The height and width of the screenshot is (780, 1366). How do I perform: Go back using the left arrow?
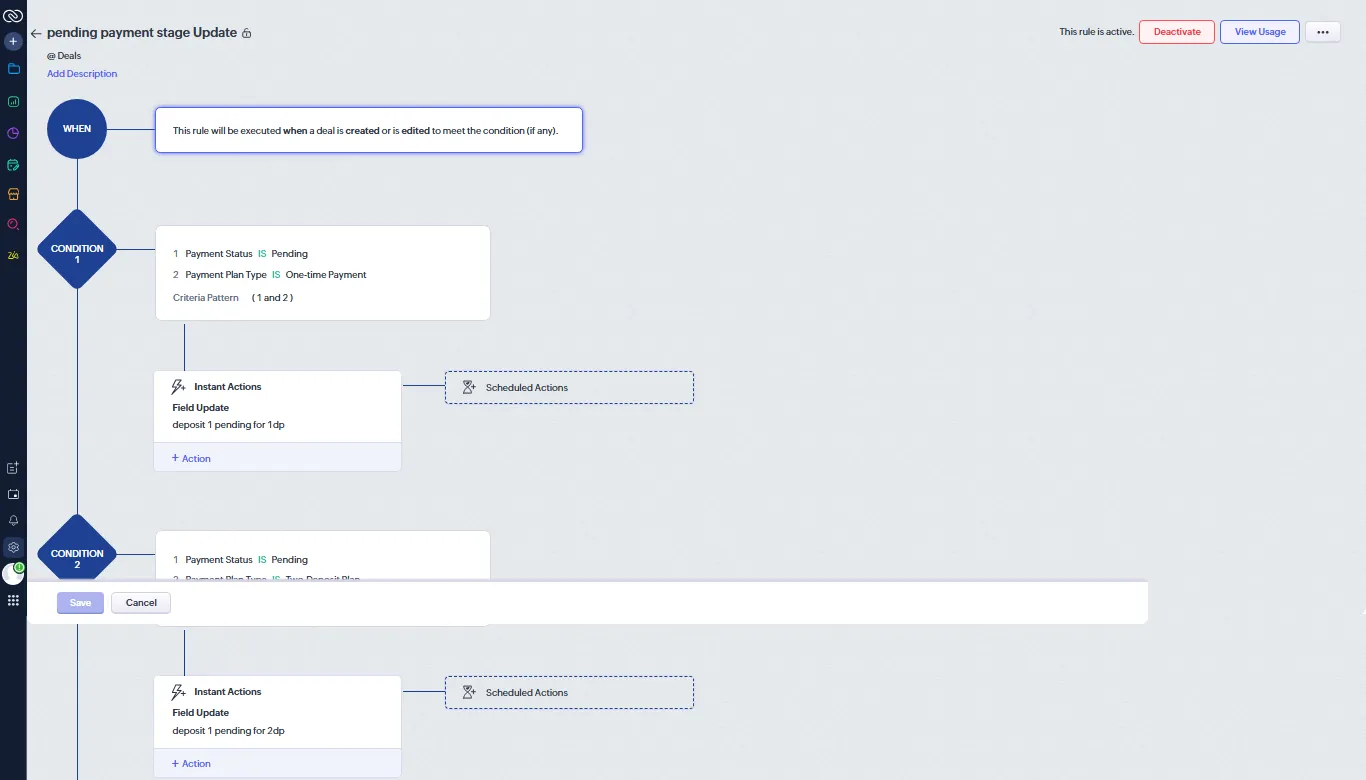click(x=36, y=33)
